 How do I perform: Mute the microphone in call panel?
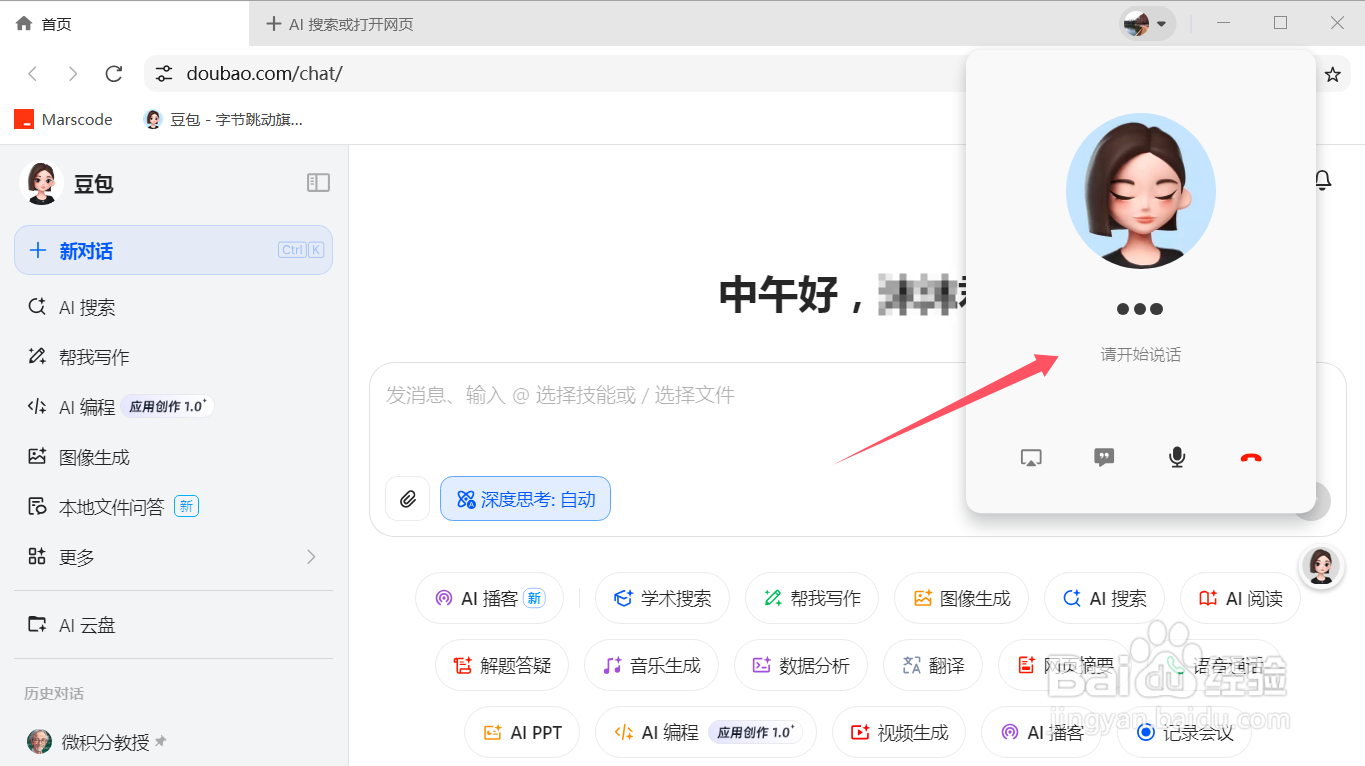pyautogui.click(x=1177, y=458)
